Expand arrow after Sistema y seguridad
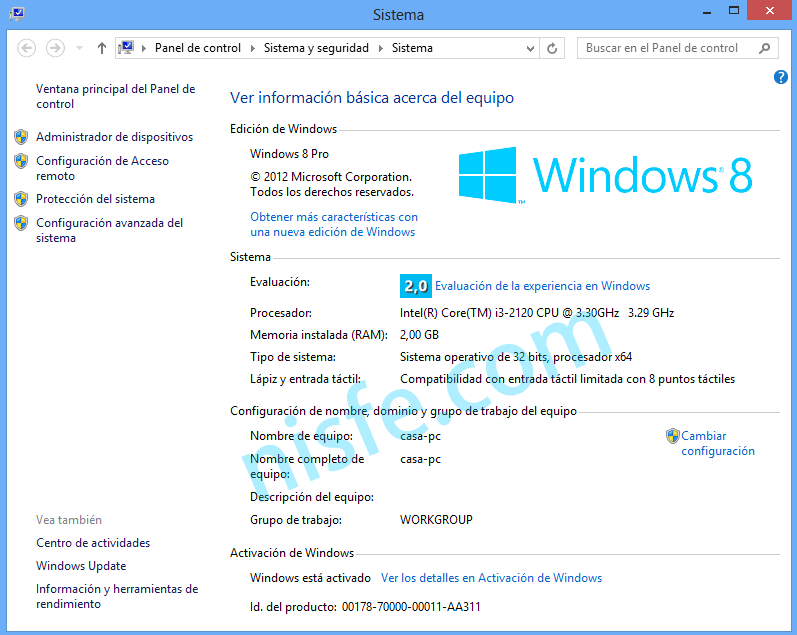 pos(381,48)
